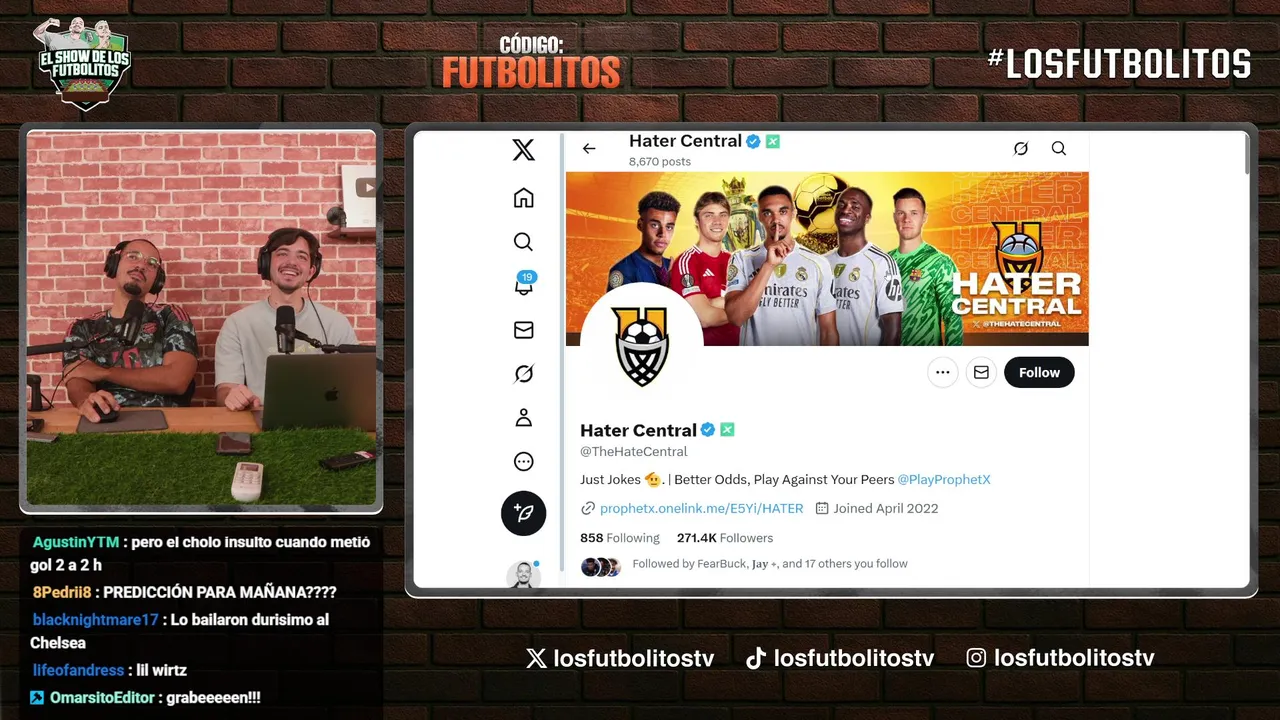Open the Home icon in X sidebar
The width and height of the screenshot is (1280, 720).
523,198
